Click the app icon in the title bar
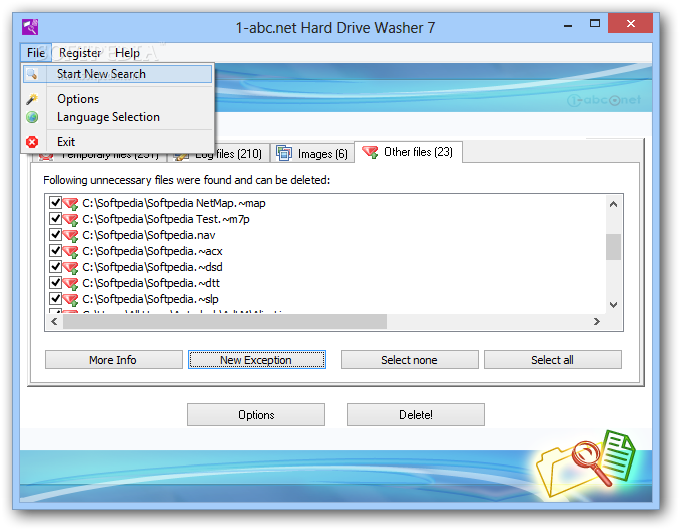The image size is (680, 530). click(x=30, y=27)
